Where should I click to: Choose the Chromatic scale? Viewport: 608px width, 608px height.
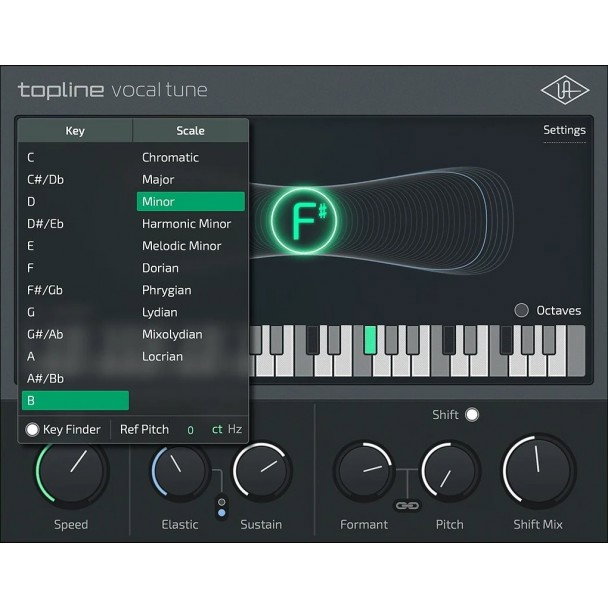(191, 157)
